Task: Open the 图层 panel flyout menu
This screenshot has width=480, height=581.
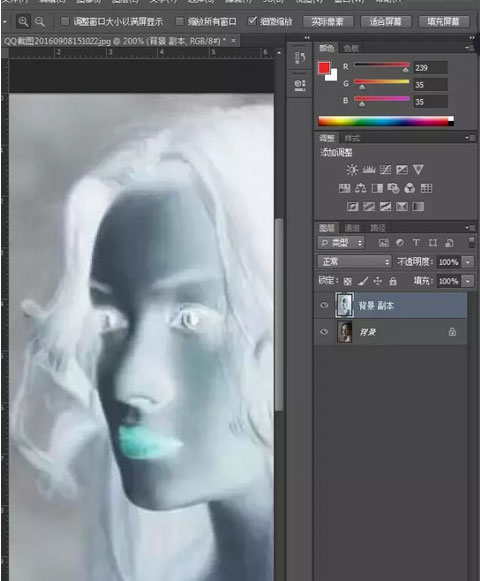Action: tap(470, 228)
